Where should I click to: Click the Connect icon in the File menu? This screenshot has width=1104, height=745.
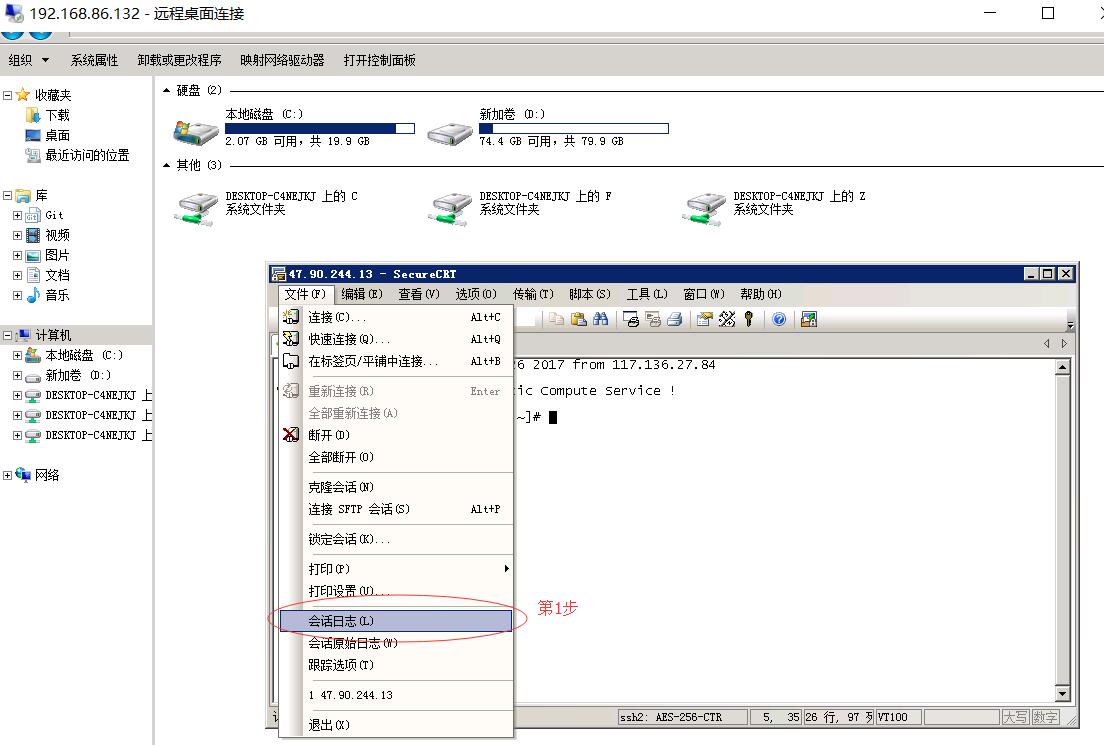291,317
